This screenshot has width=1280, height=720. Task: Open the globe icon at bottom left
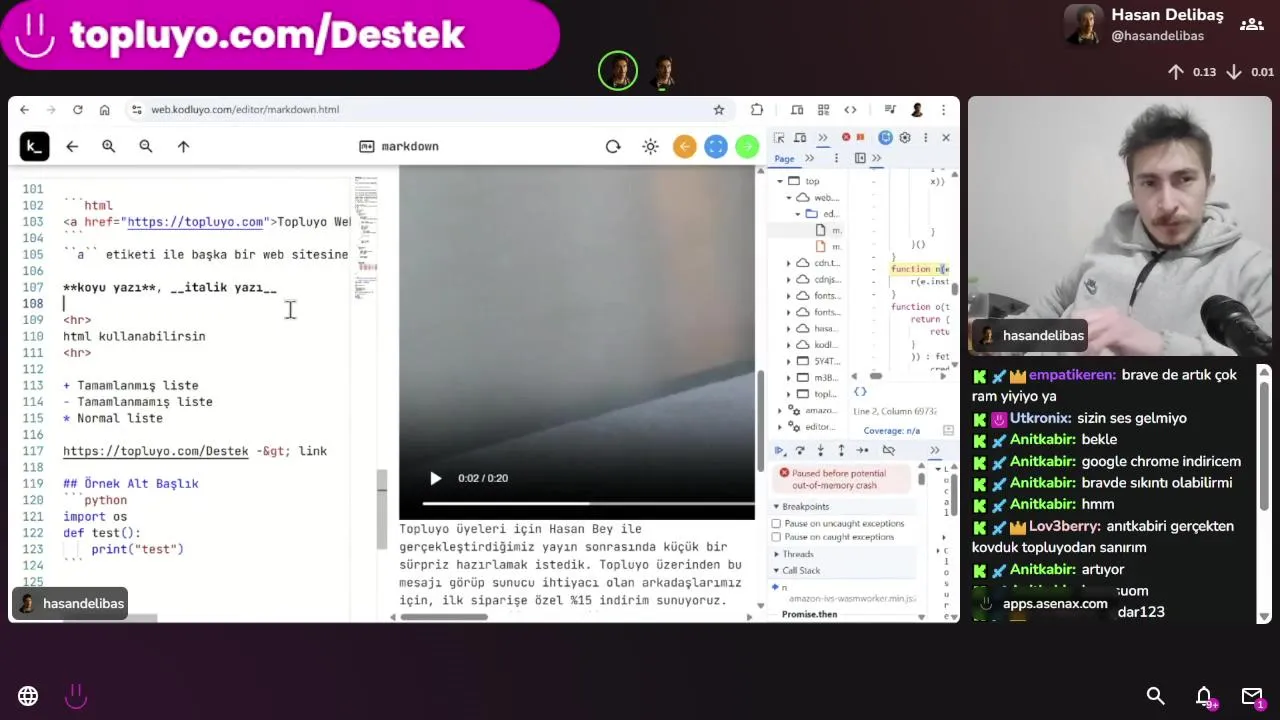click(28, 696)
